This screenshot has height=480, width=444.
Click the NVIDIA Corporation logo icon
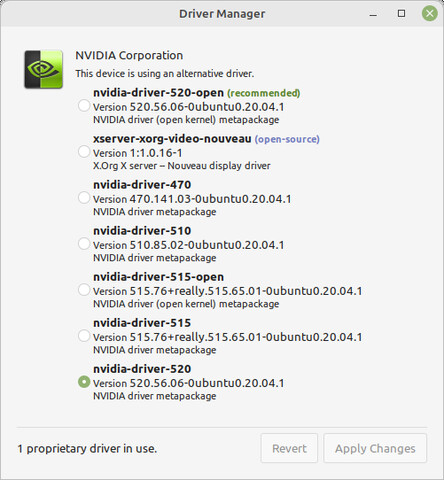pos(43,69)
